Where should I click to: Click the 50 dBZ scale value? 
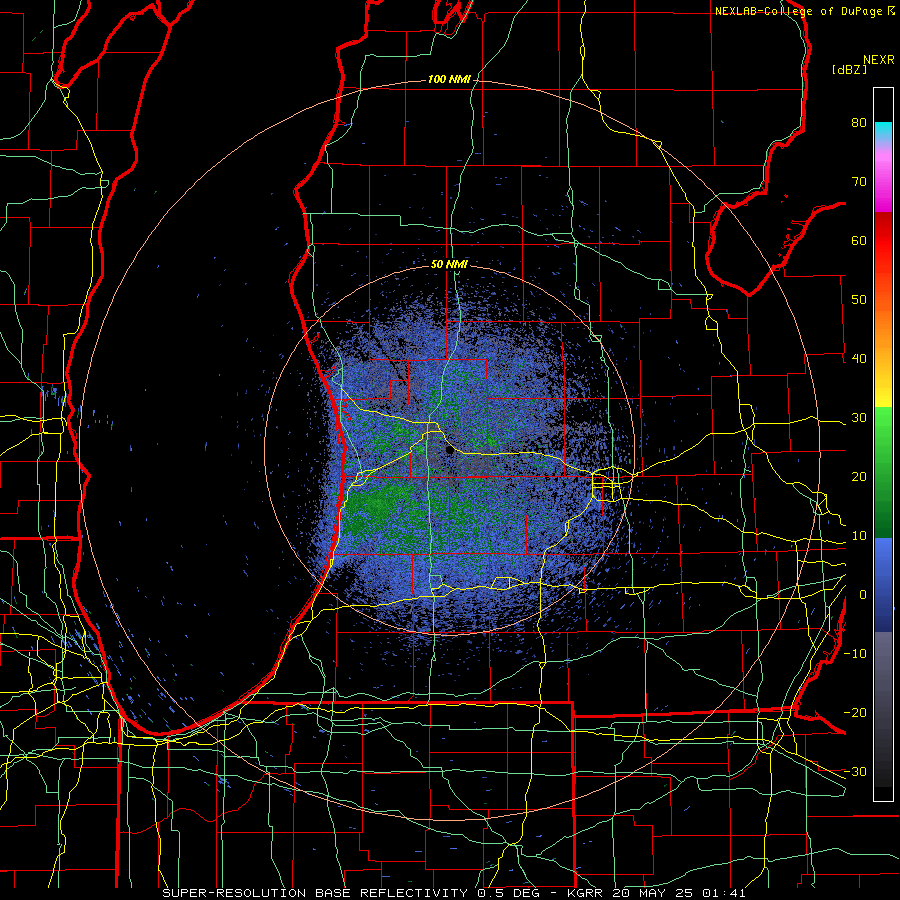pyautogui.click(x=859, y=300)
